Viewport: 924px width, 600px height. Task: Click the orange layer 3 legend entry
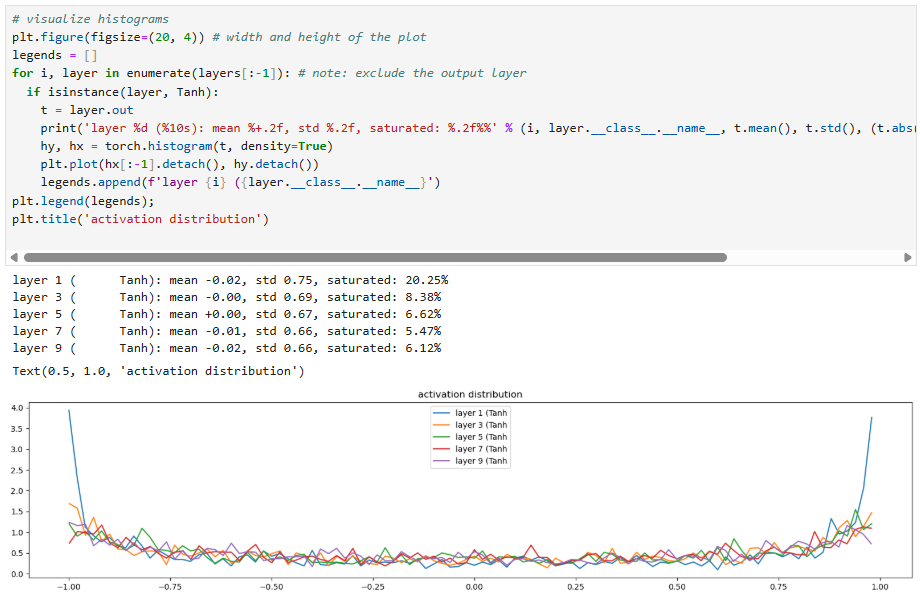coord(480,424)
